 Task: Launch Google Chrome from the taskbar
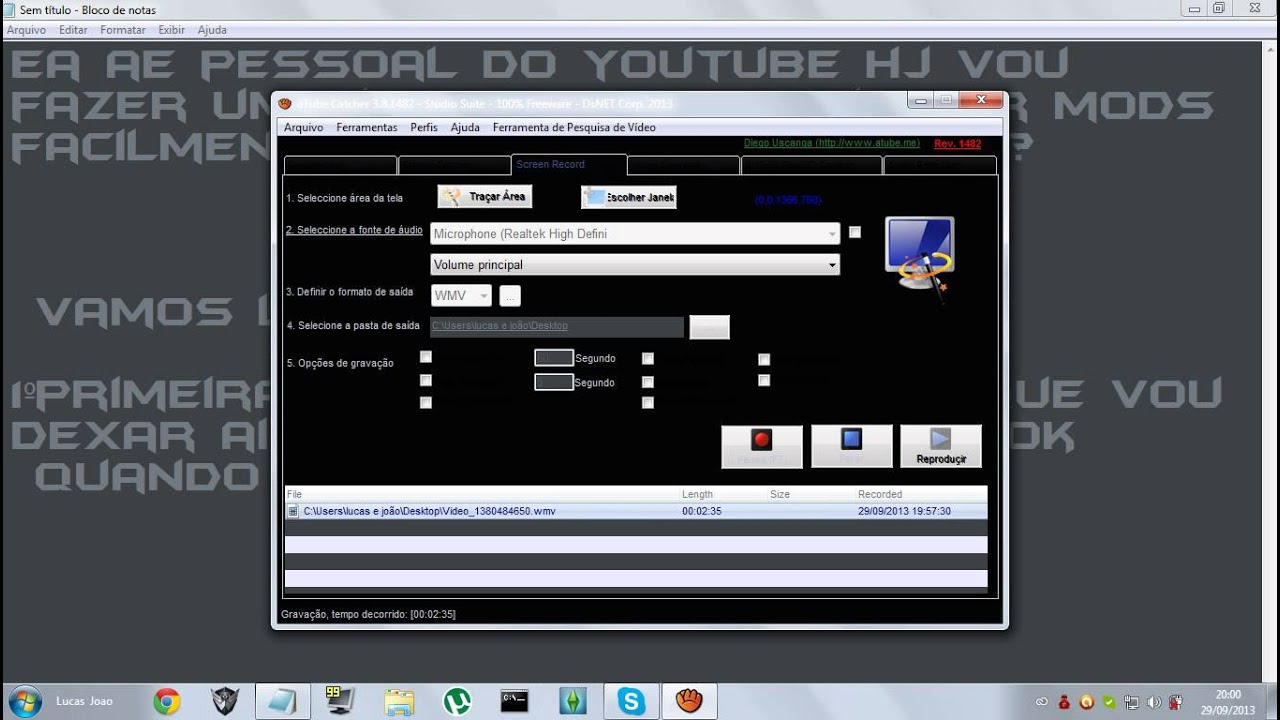click(x=166, y=701)
